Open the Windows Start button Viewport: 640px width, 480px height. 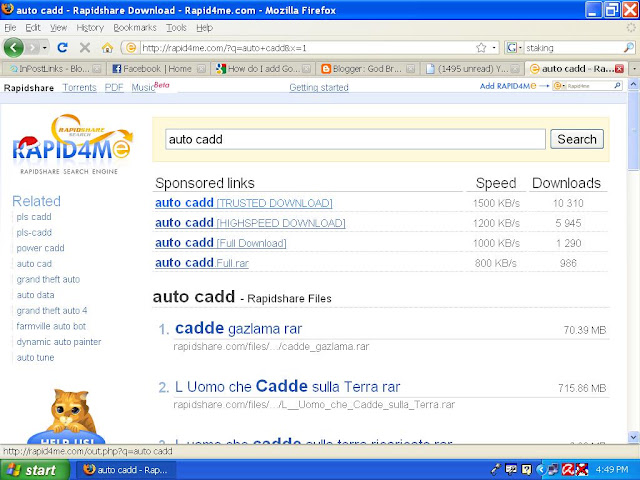tap(34, 470)
